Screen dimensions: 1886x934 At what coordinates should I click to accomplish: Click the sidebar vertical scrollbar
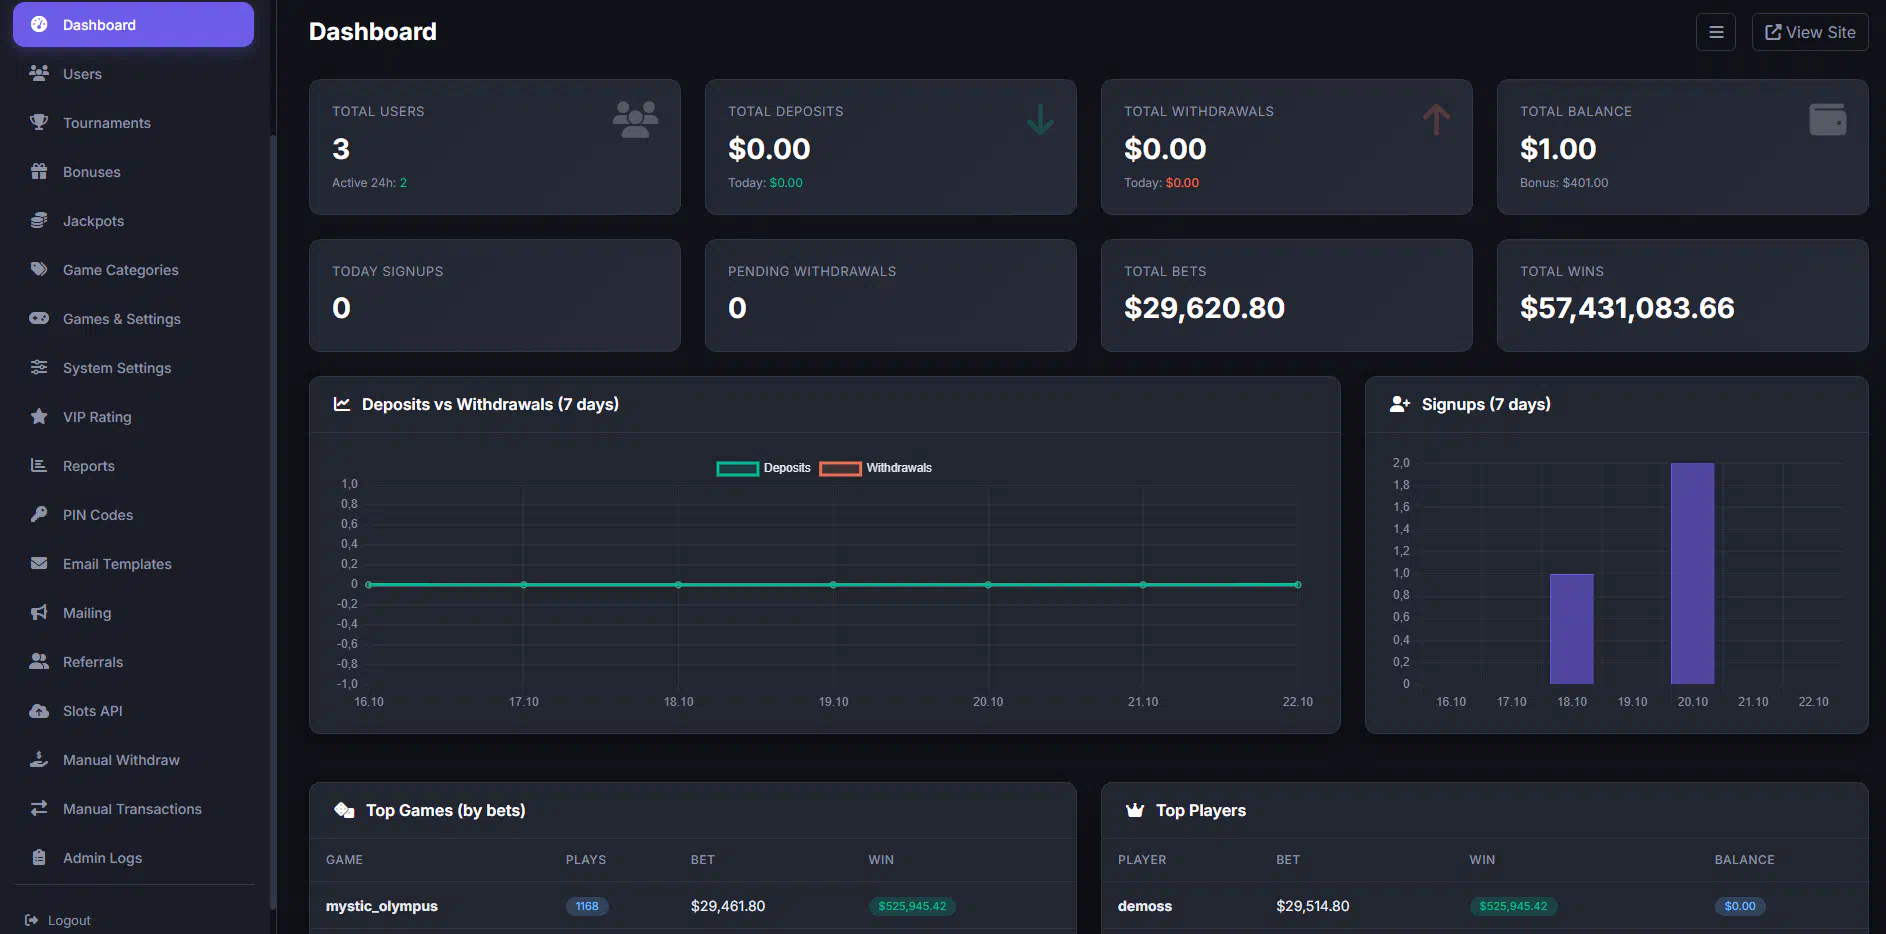[273, 520]
